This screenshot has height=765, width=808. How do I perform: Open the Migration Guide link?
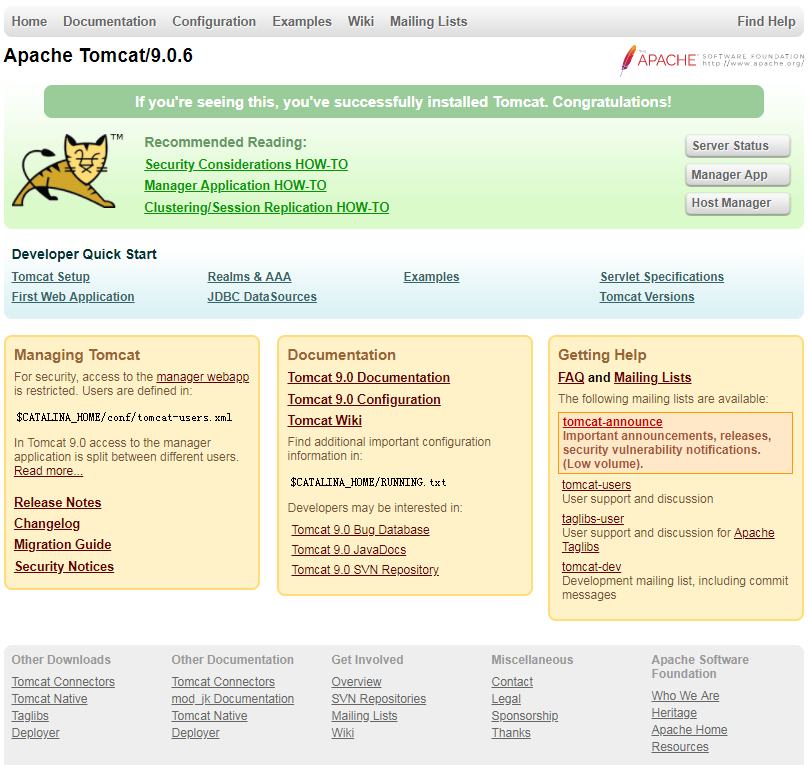(x=63, y=545)
